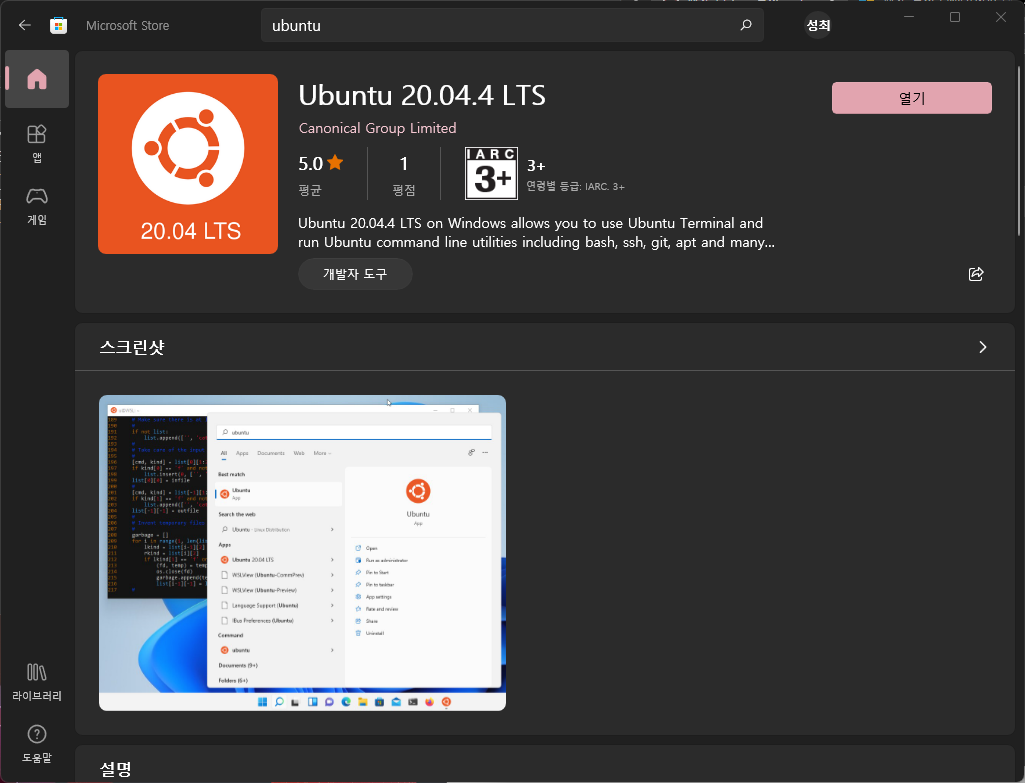Open the 도움말 (Help) section
The width and height of the screenshot is (1025, 783).
pyautogui.click(x=37, y=744)
